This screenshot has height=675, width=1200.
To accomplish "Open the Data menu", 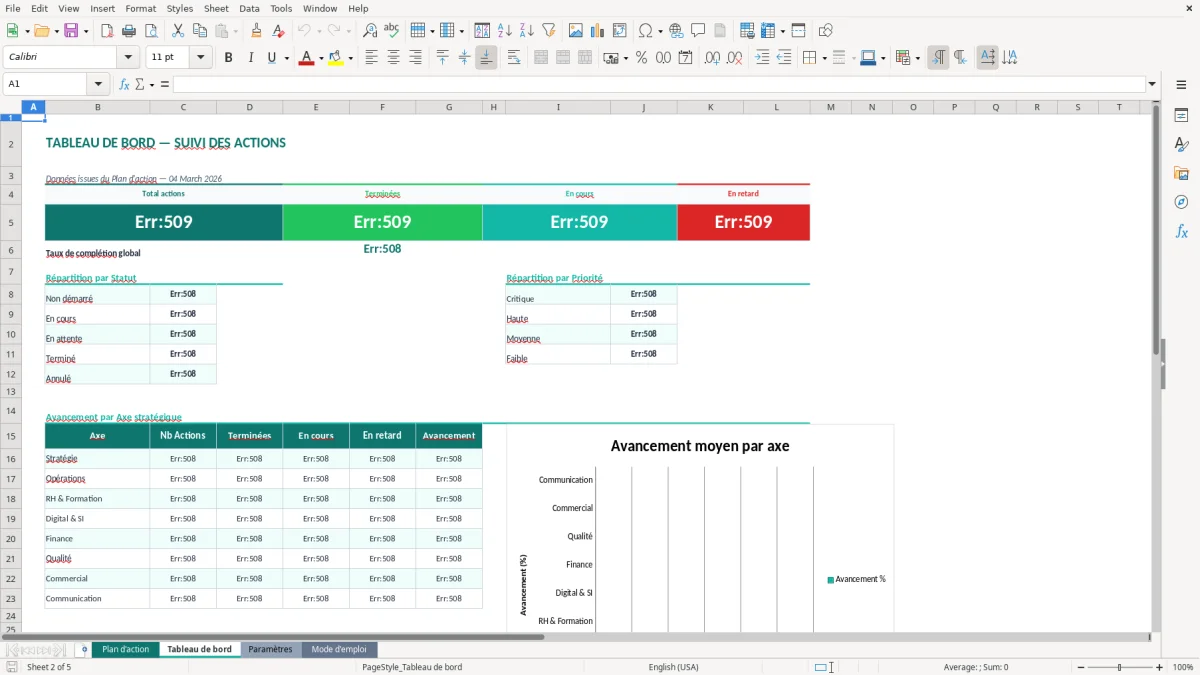I will (x=249, y=8).
